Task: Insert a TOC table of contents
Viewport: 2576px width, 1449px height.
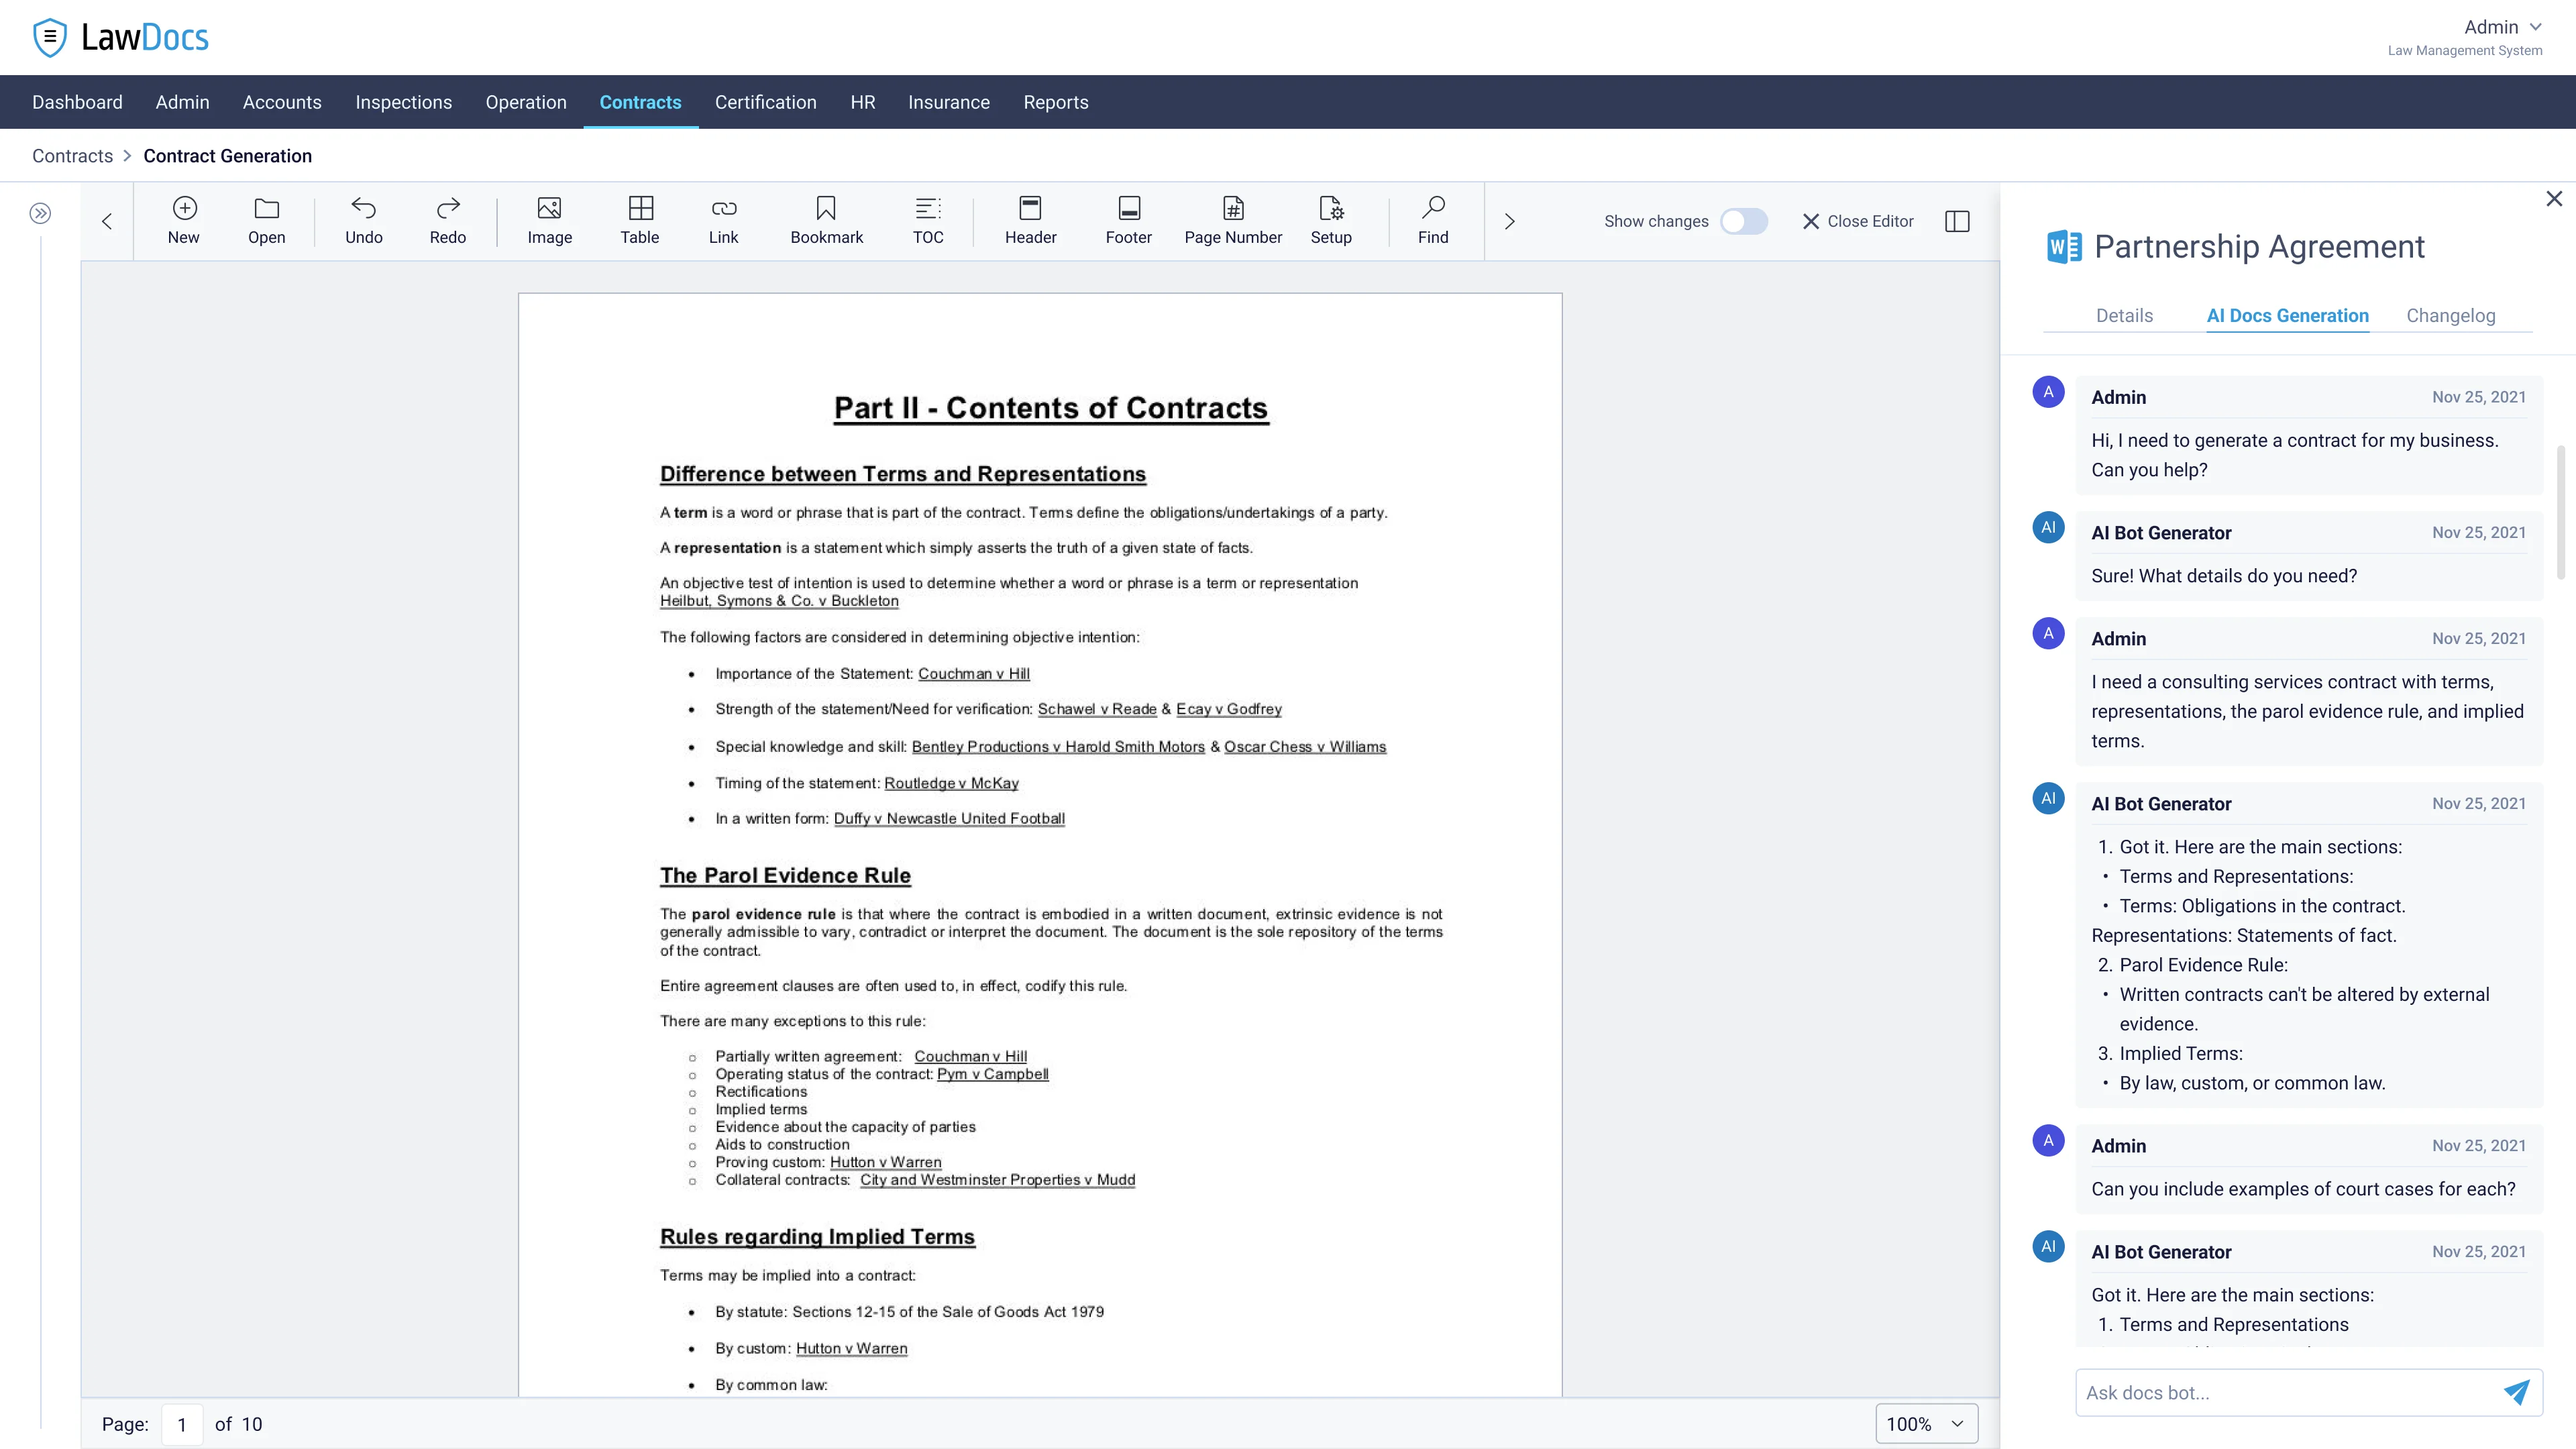Action: tap(928, 221)
